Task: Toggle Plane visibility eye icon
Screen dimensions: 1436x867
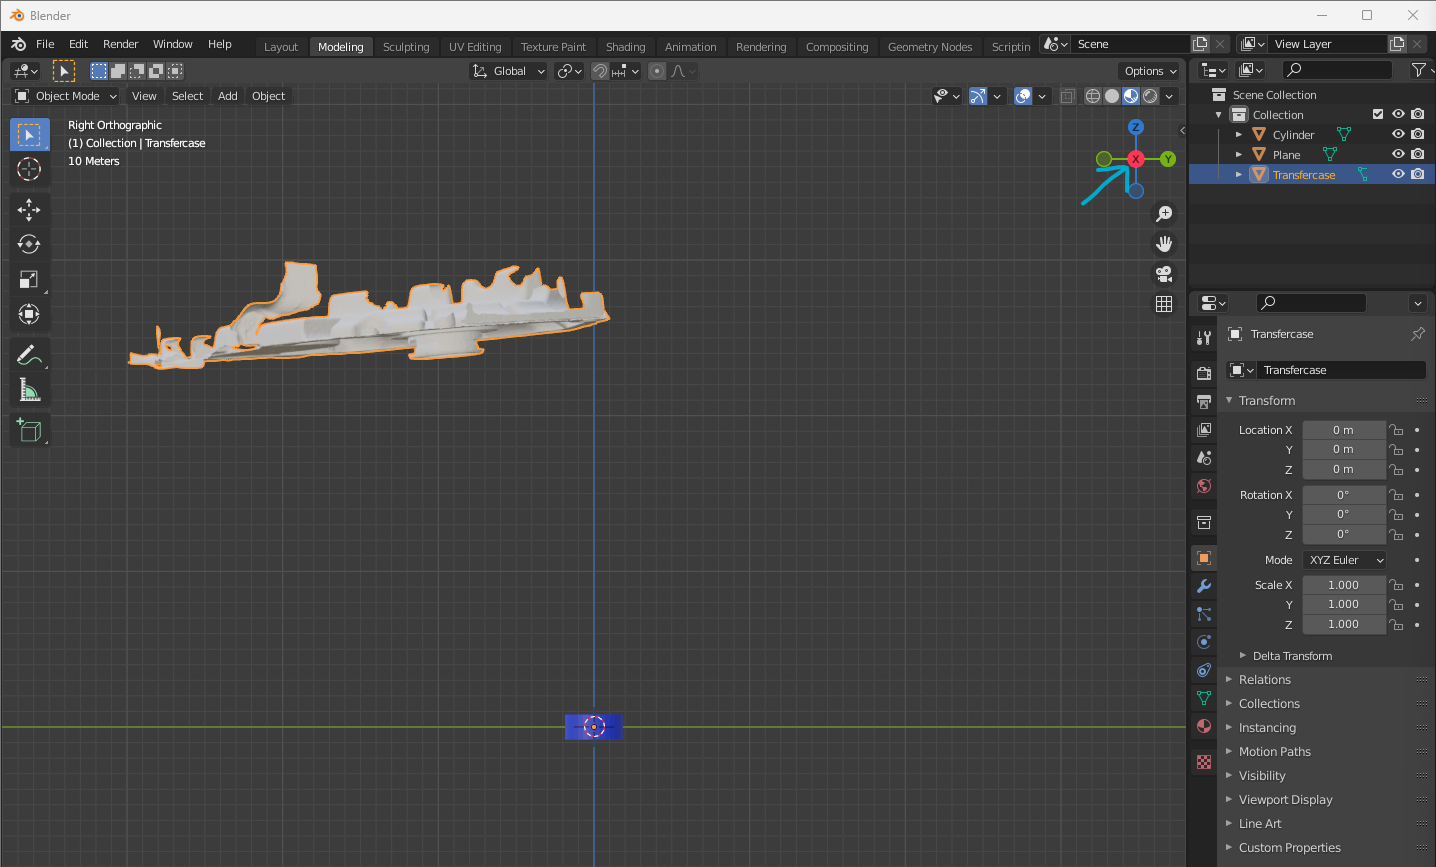Action: 1398,154
